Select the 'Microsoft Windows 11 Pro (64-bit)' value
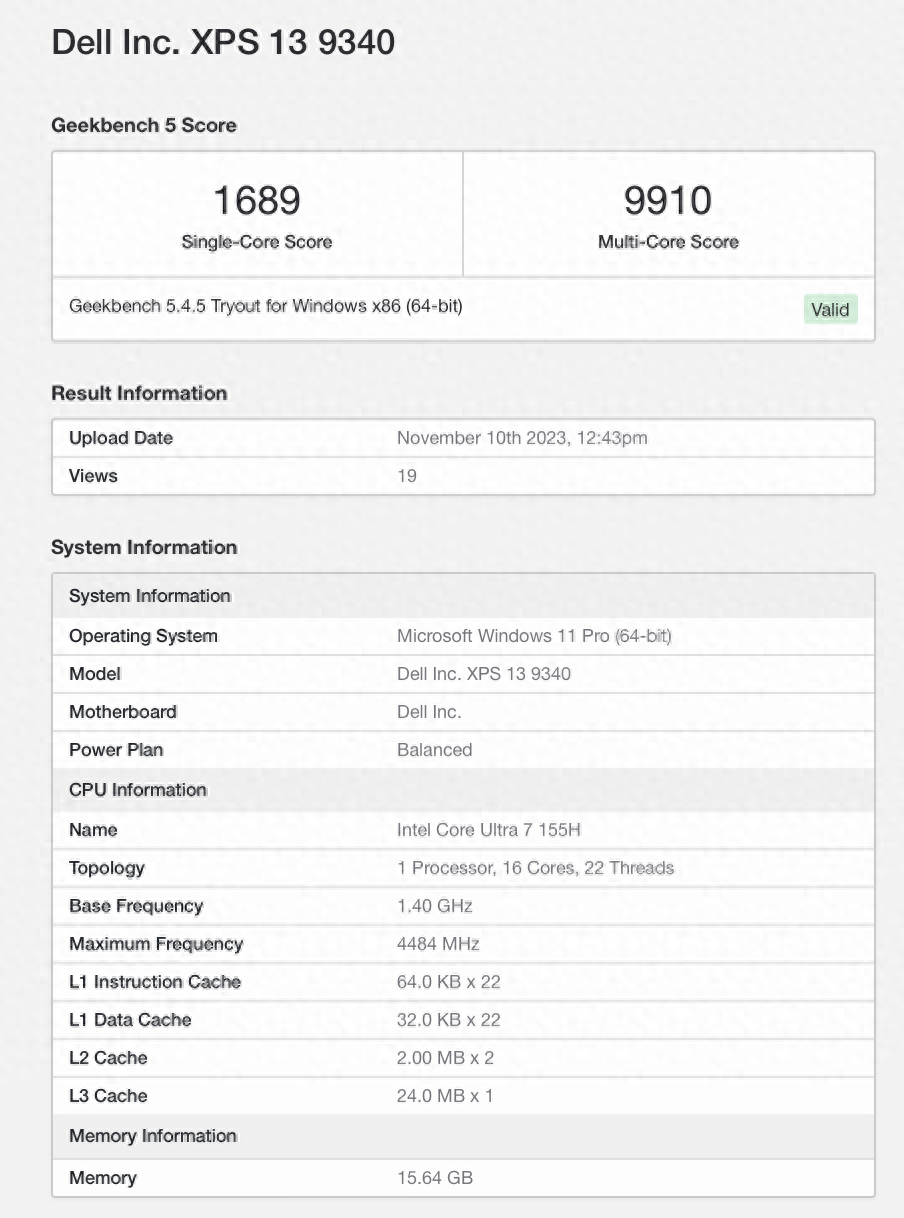This screenshot has width=904, height=1218. [x=534, y=636]
